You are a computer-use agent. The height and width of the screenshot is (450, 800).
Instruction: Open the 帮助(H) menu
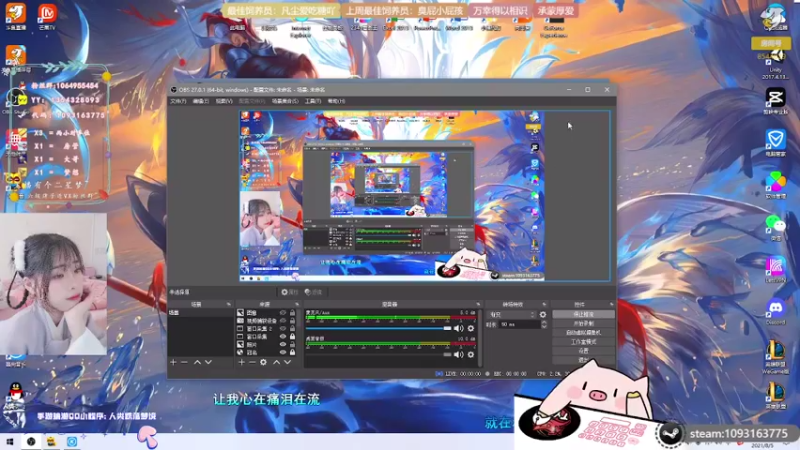[336, 101]
